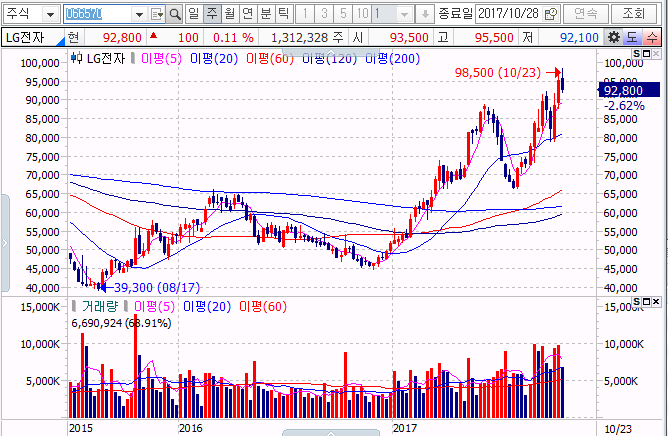The width and height of the screenshot is (668, 436).
Task: Select daily (일) chart period
Action: (194, 14)
